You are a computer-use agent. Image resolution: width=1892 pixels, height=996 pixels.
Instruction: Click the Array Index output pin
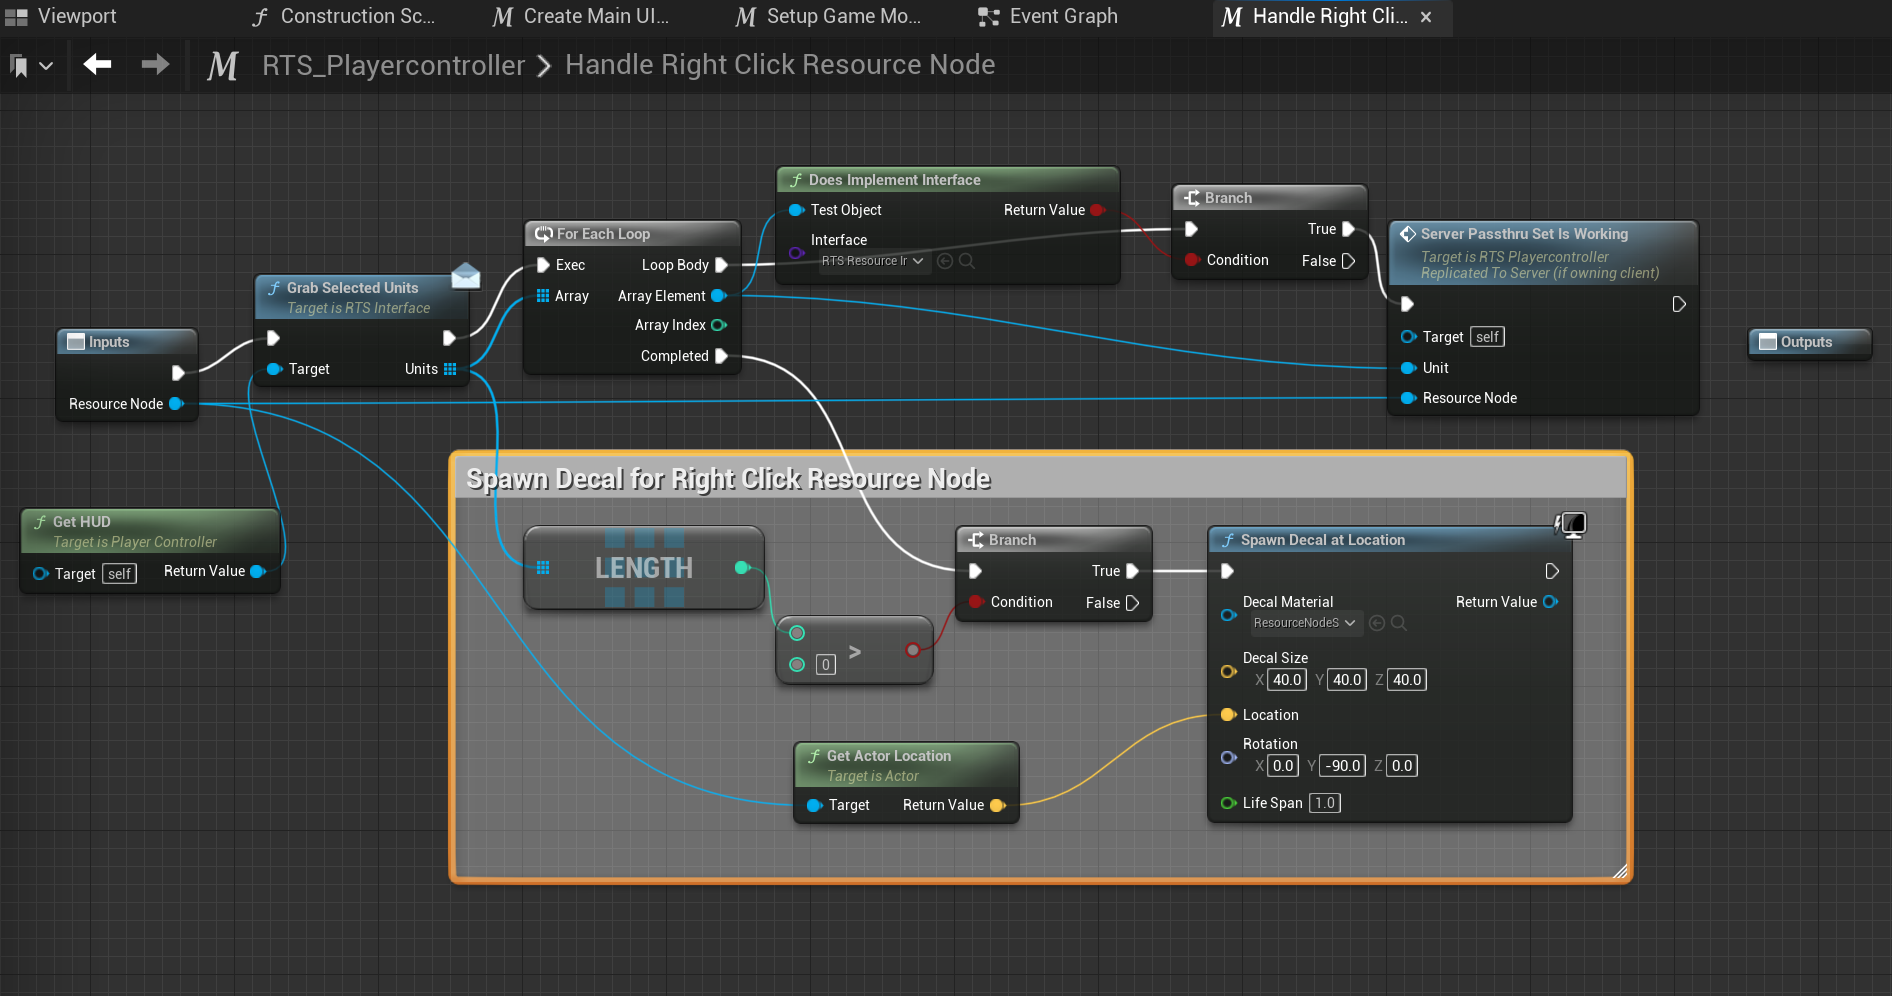click(718, 325)
